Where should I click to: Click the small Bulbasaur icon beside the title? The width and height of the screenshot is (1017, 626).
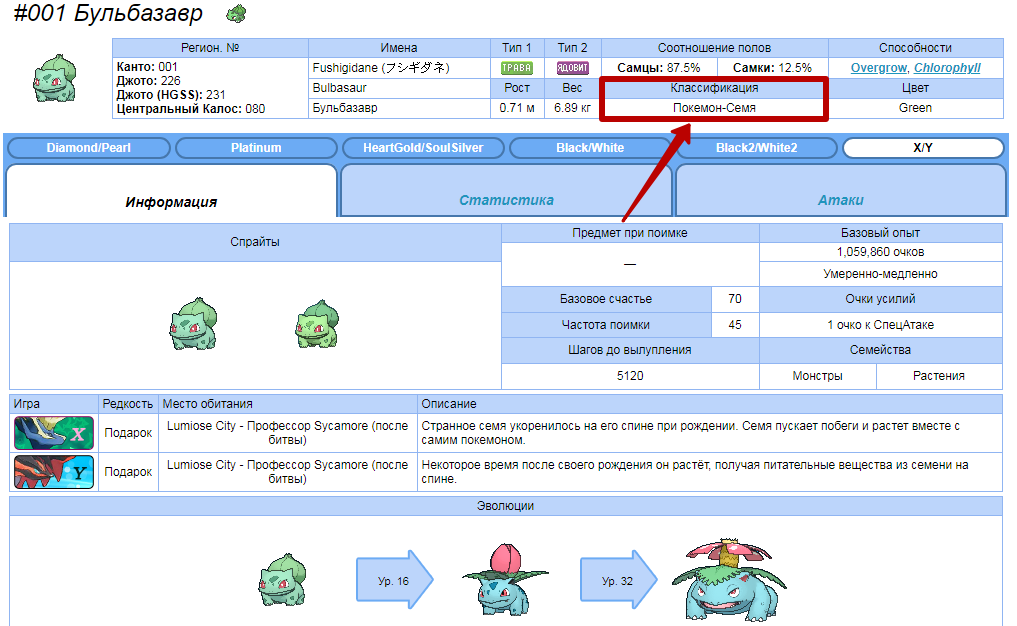tap(236, 14)
